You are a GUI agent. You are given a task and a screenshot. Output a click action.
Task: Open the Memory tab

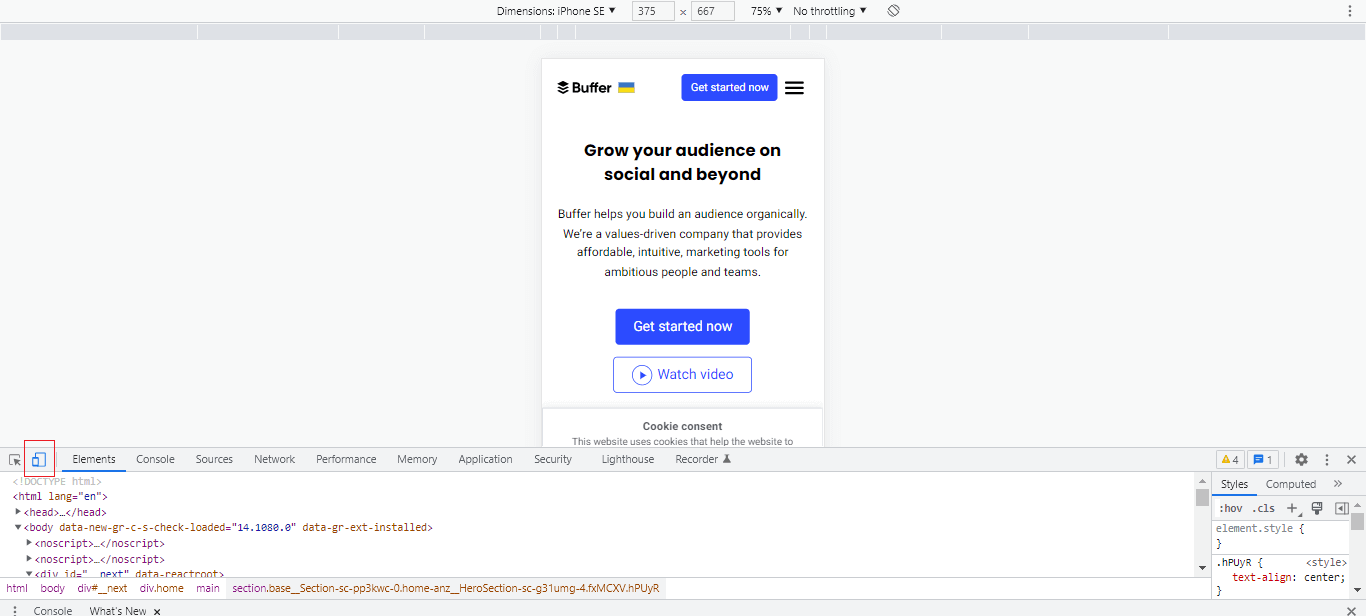tap(417, 459)
